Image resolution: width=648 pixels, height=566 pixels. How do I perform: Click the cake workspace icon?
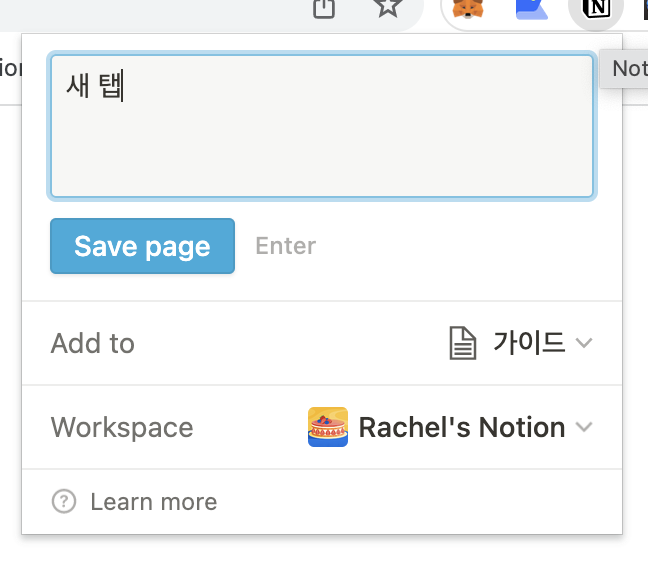pyautogui.click(x=328, y=427)
